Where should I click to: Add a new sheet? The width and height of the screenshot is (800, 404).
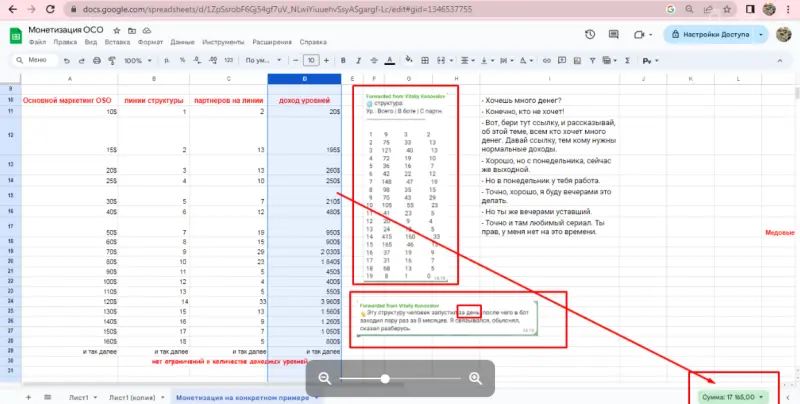click(x=28, y=397)
